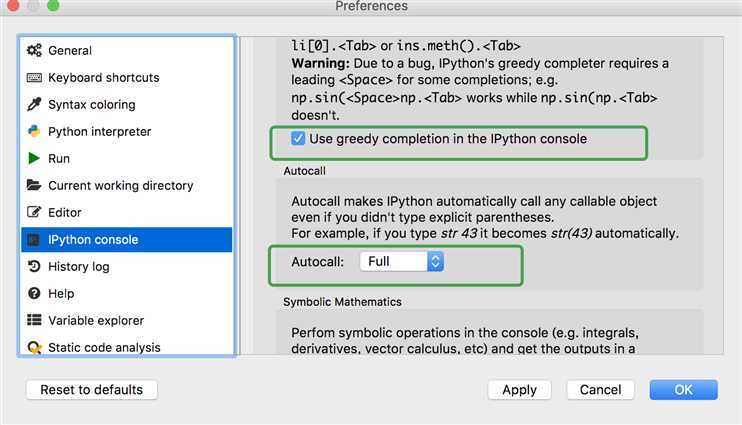Open Help preferences page
The image size is (742, 425).
[127, 293]
